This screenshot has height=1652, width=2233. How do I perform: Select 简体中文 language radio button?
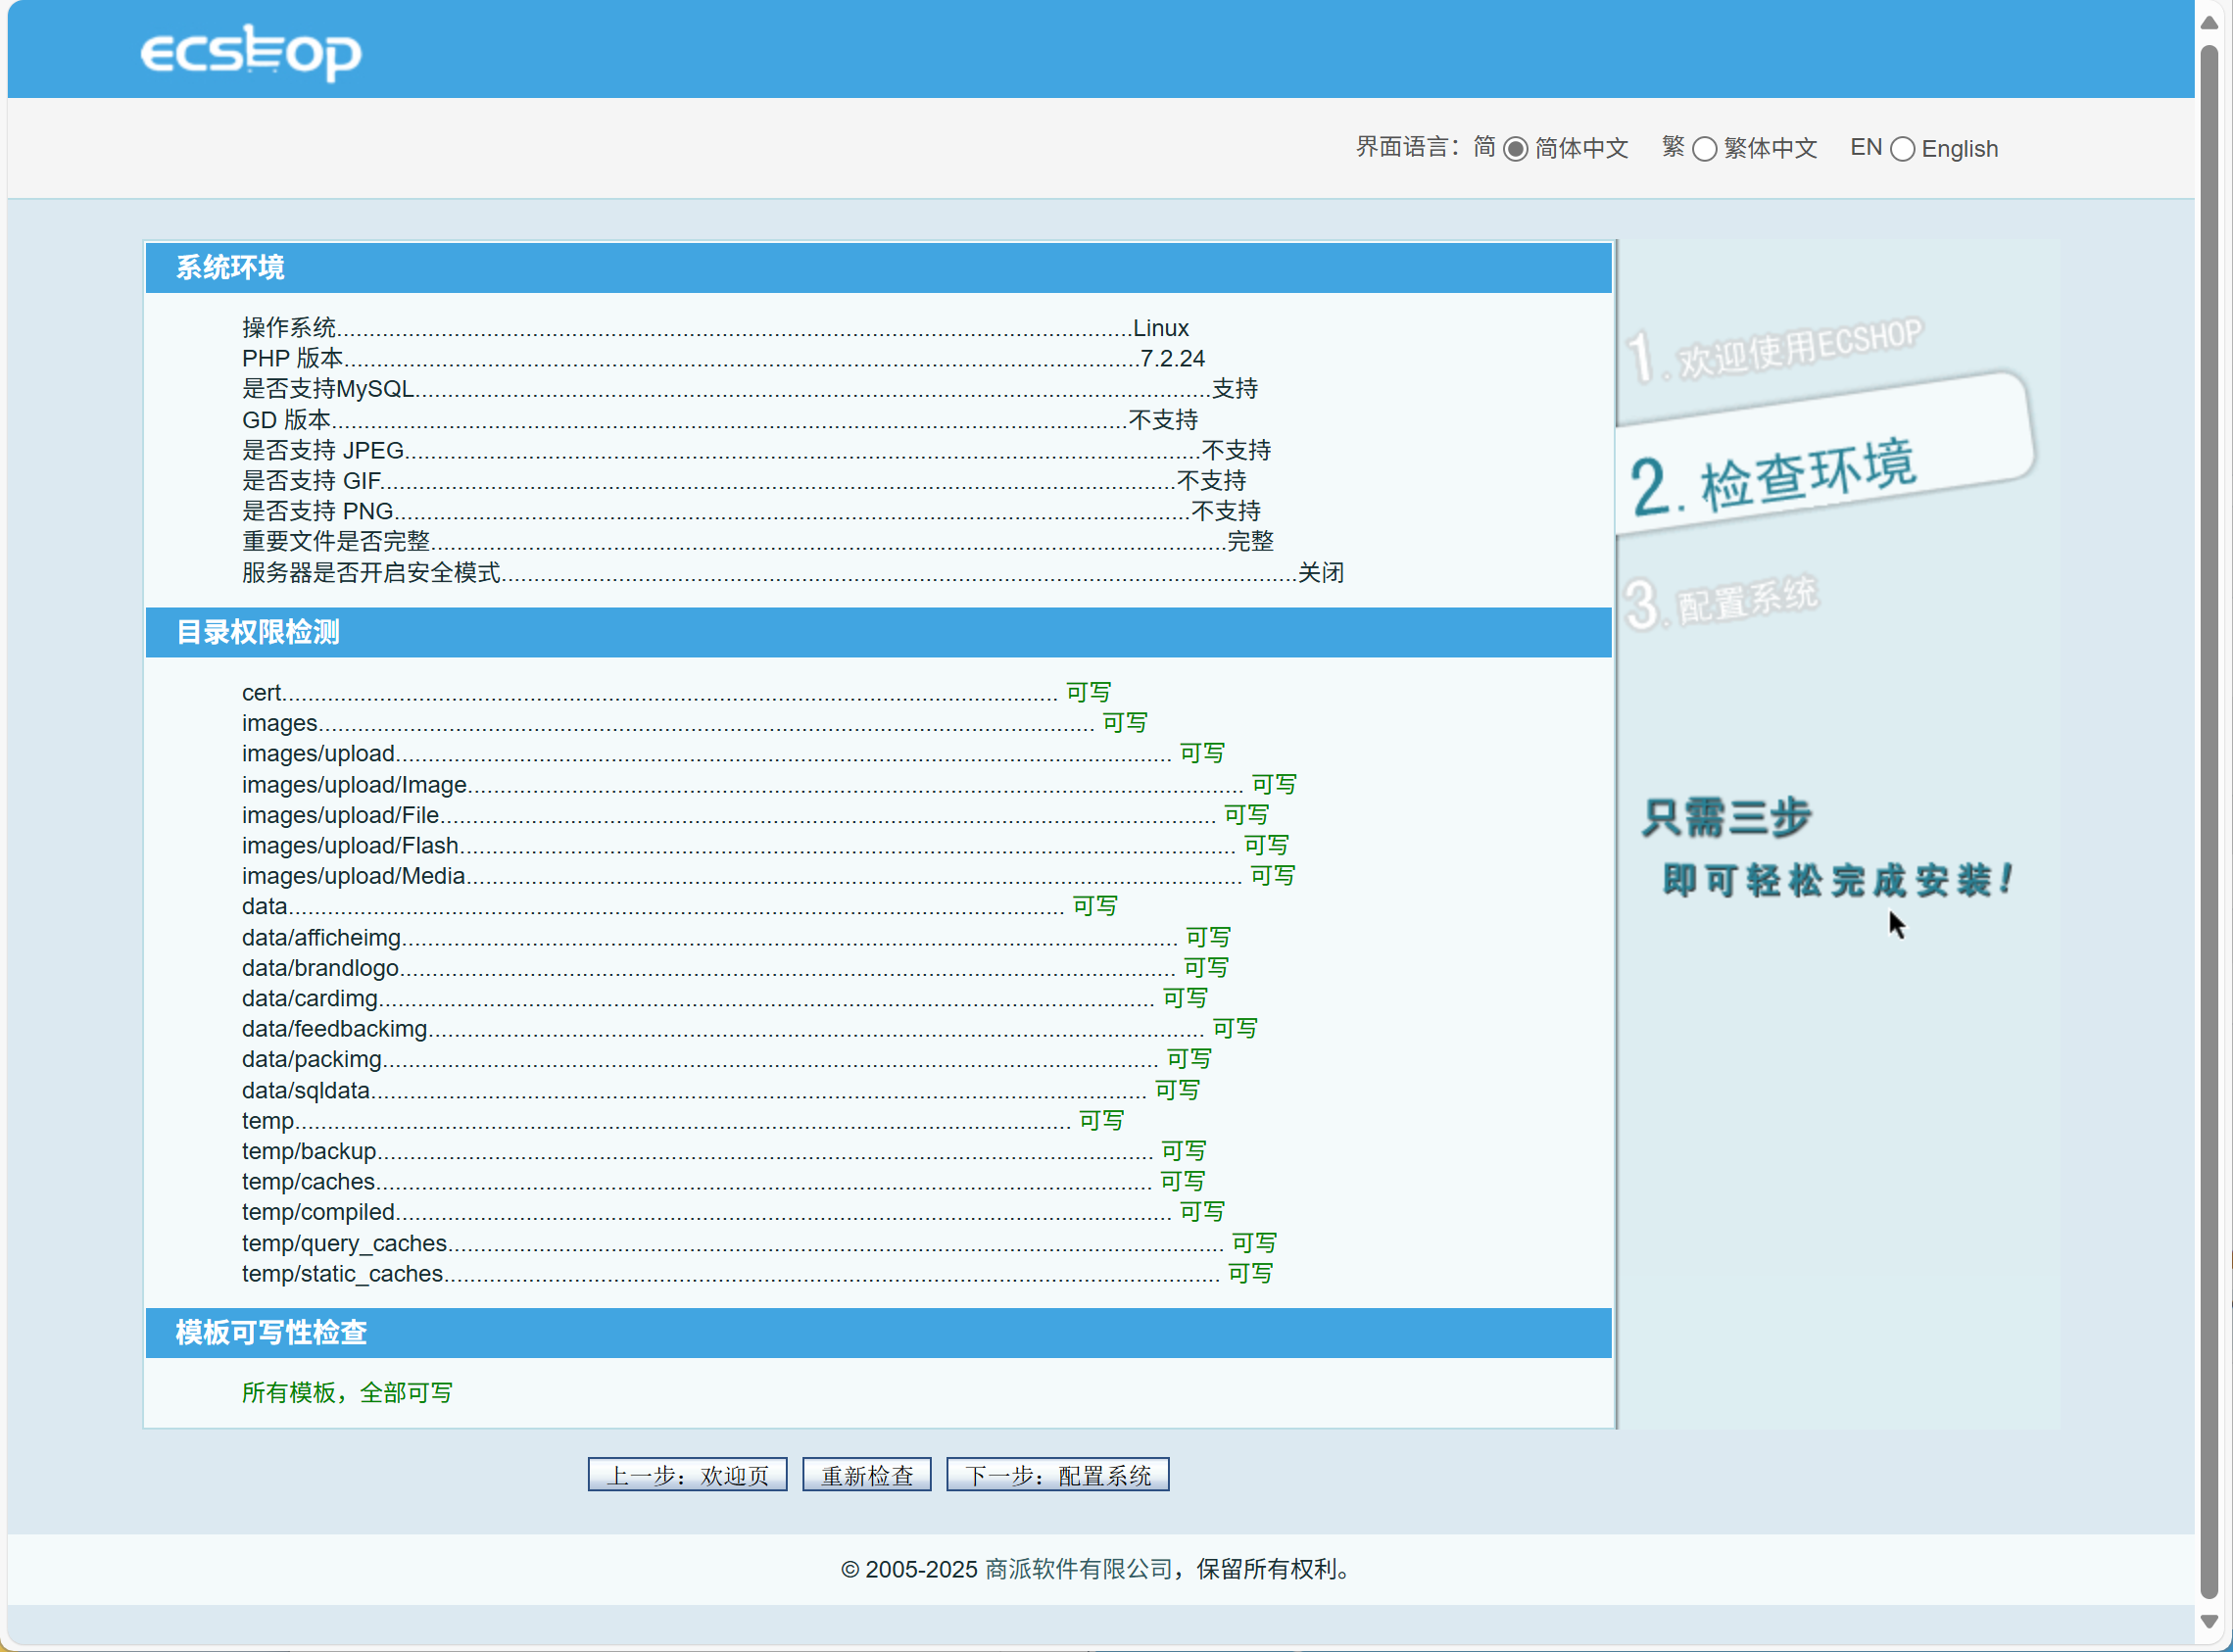pyautogui.click(x=1515, y=149)
